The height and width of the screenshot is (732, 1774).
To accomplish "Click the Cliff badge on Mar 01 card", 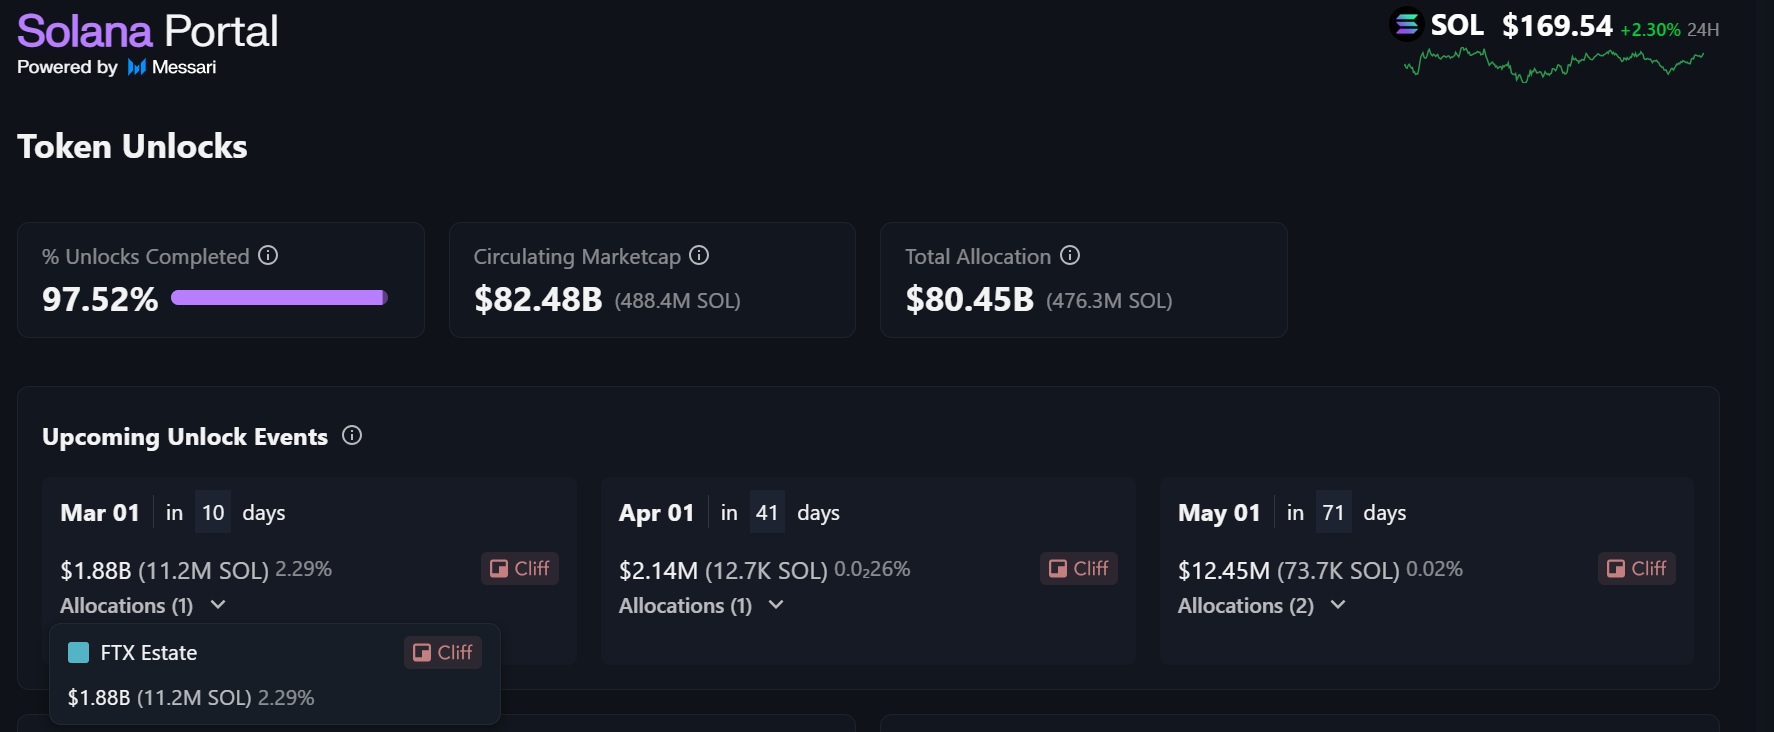I will 520,568.
